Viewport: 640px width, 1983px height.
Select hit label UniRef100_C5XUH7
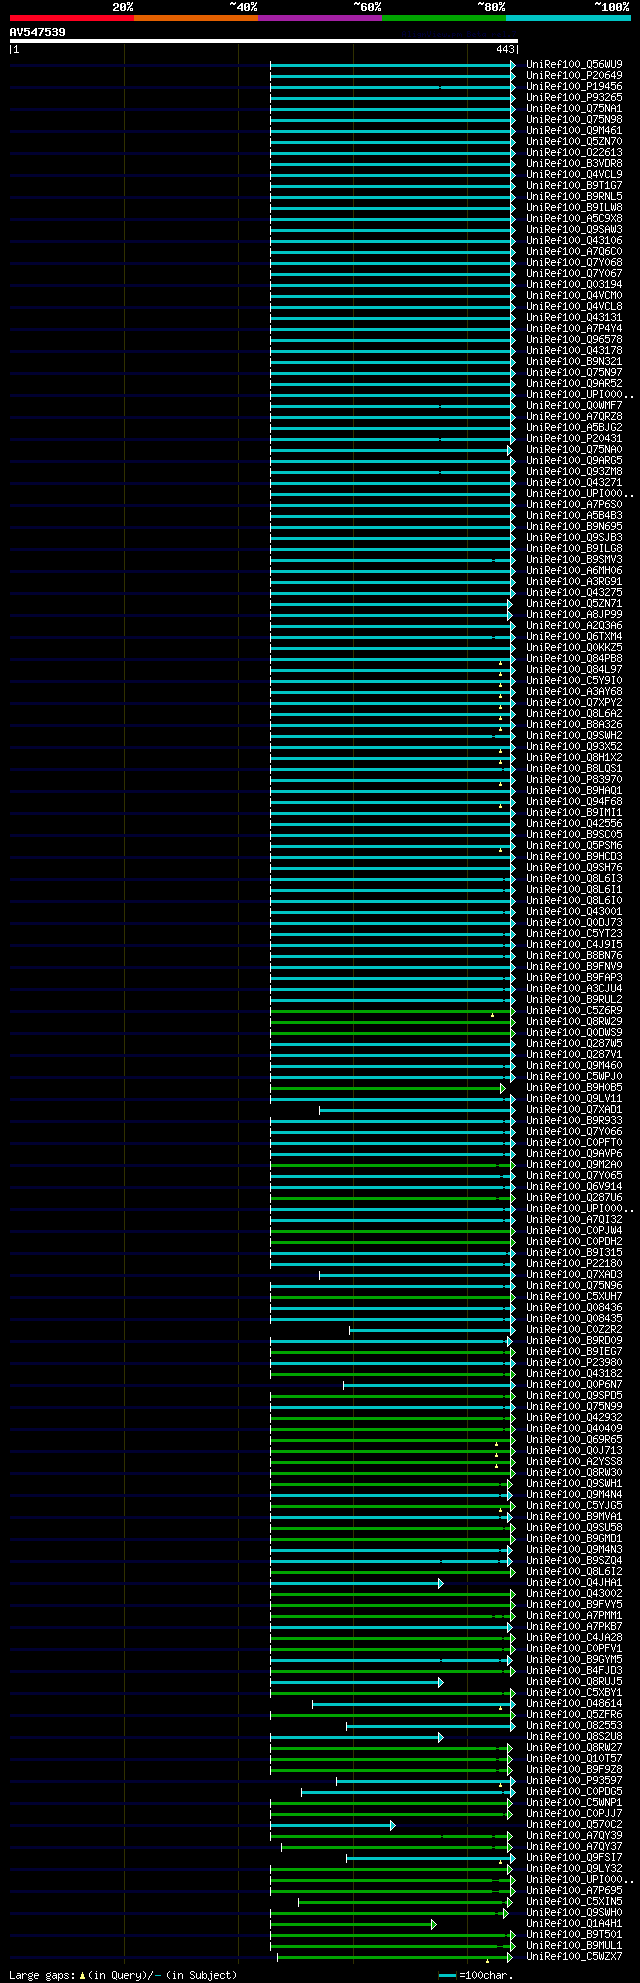click(574, 1297)
